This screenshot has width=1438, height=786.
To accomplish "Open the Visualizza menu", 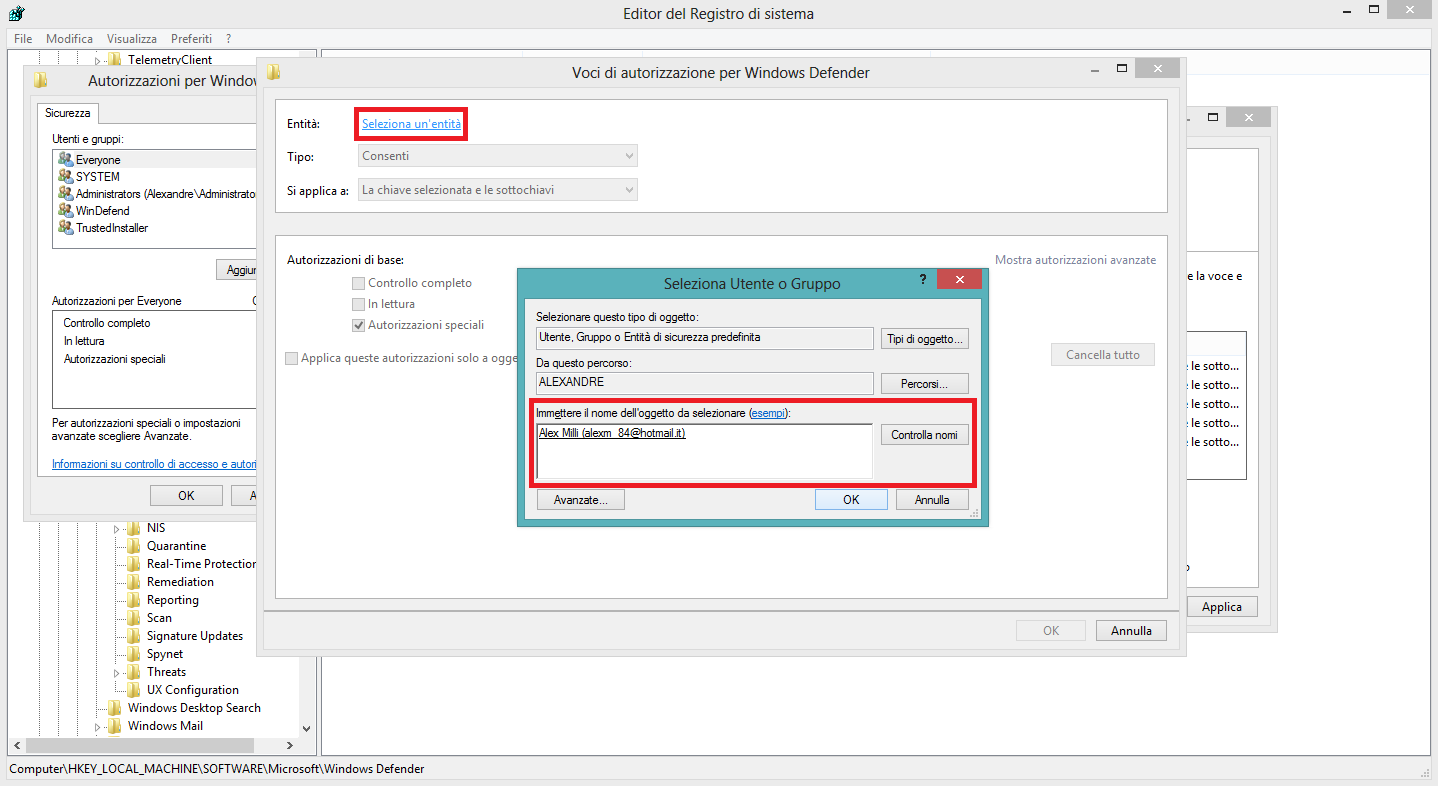I will [x=133, y=38].
